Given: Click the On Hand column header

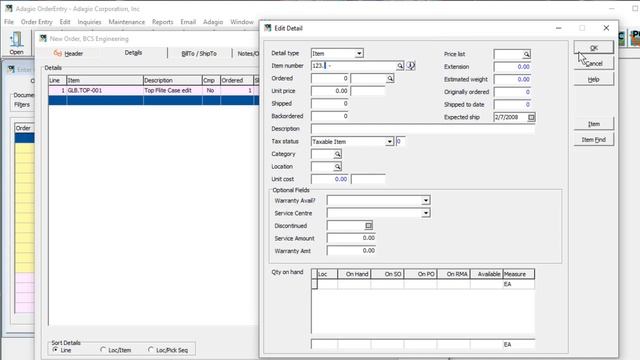Looking at the screenshot, I should (x=354, y=274).
